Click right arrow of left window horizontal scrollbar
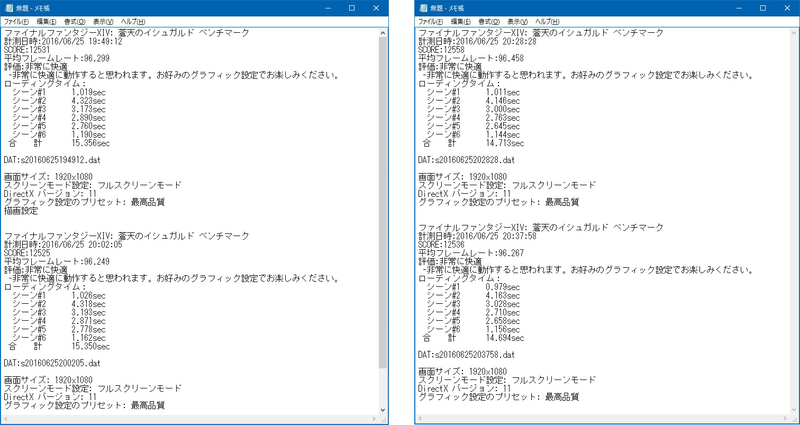 coord(374,419)
